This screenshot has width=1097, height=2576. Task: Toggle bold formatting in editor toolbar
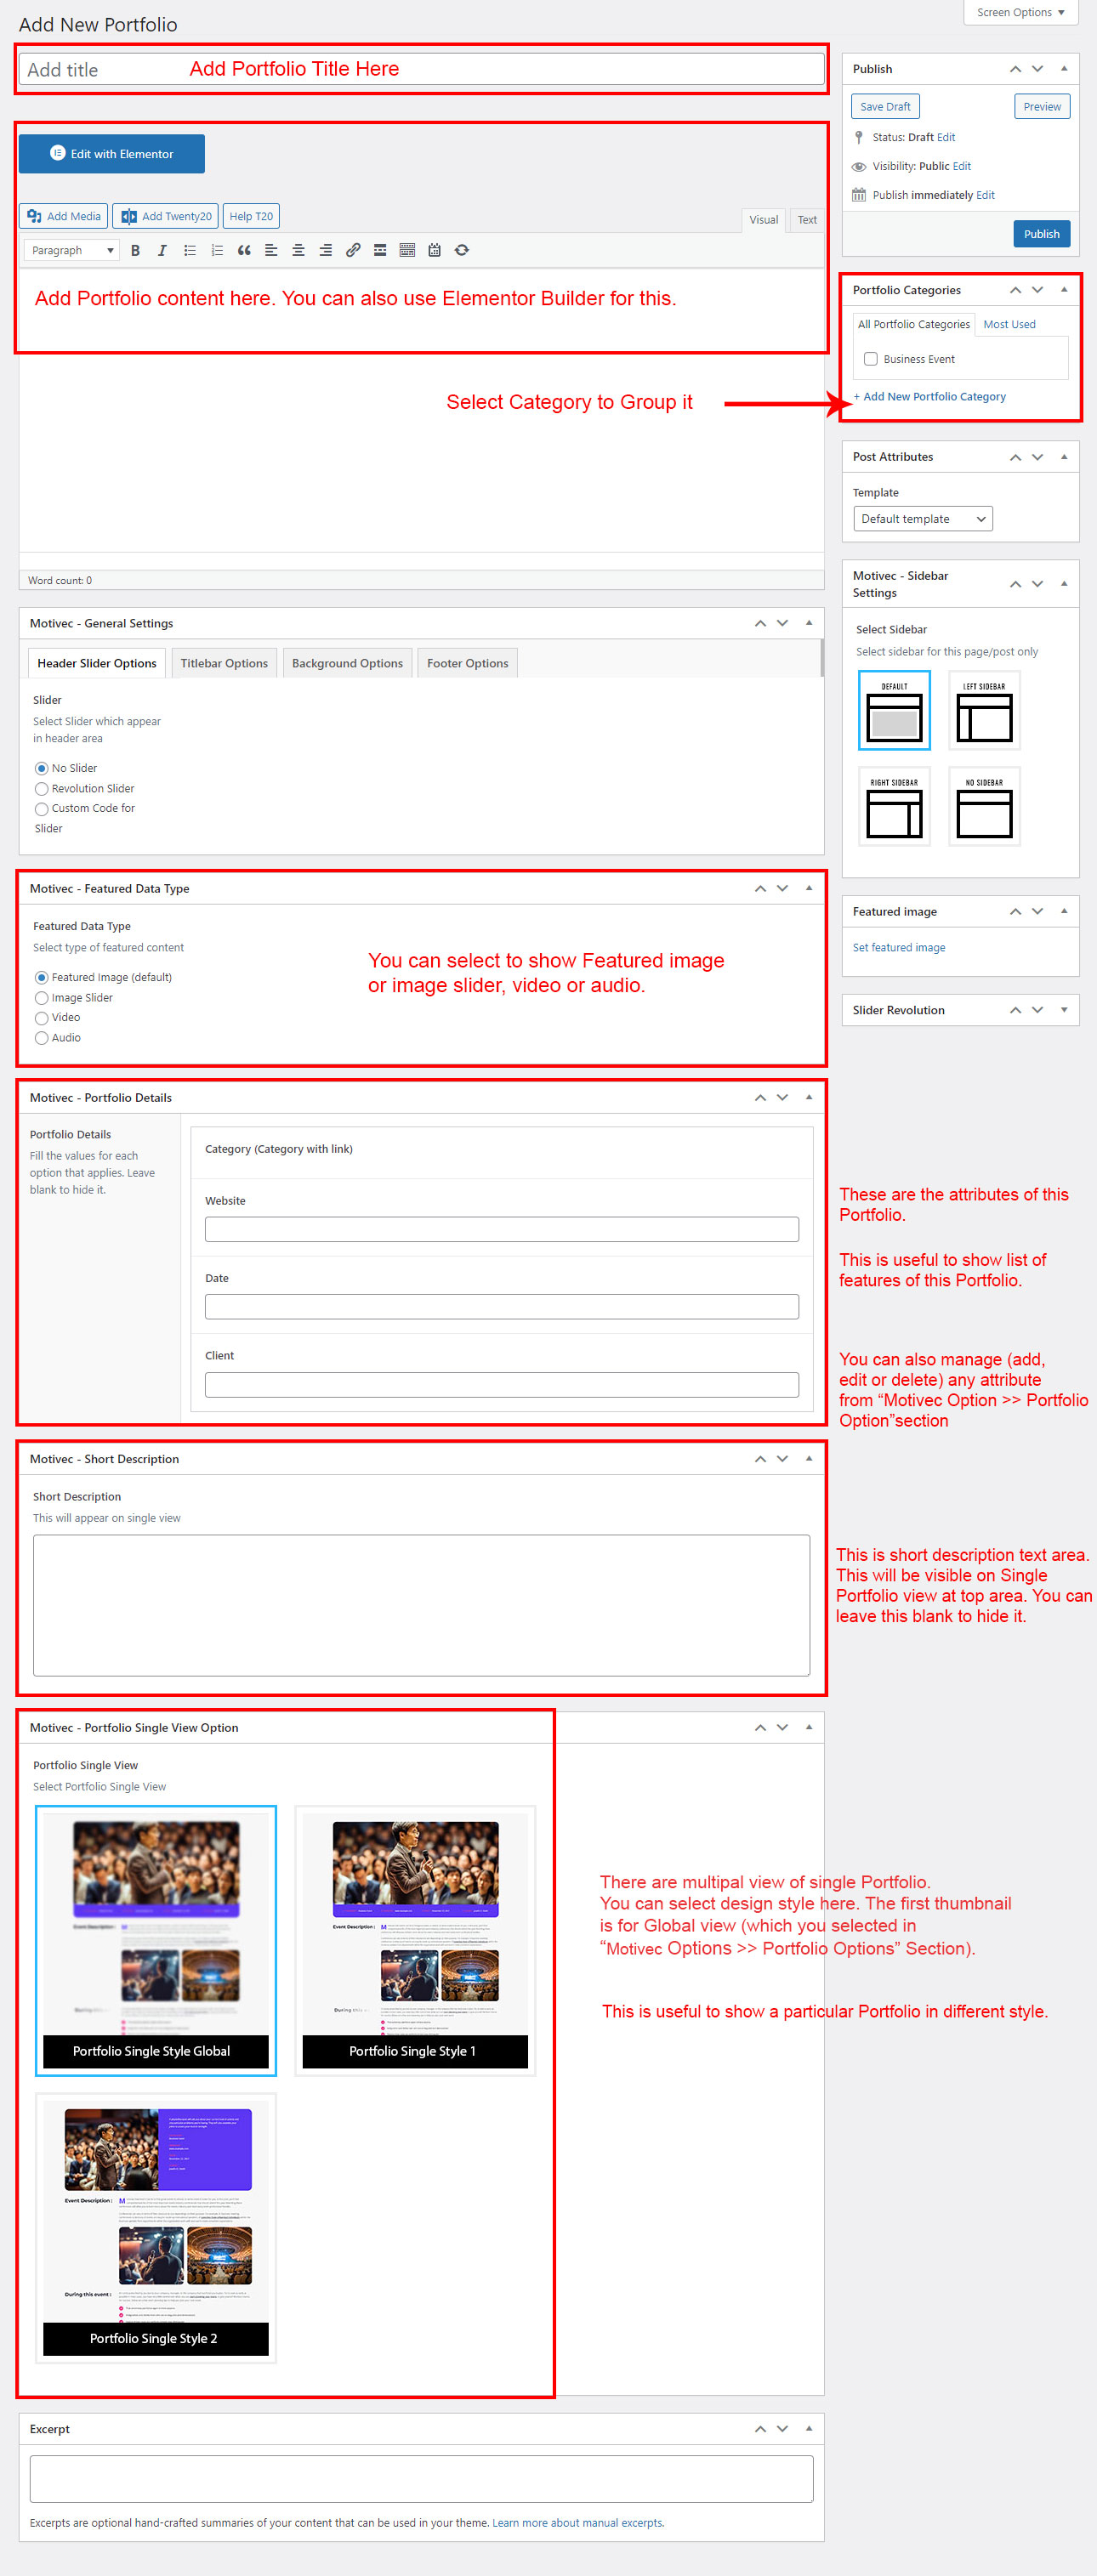135,250
